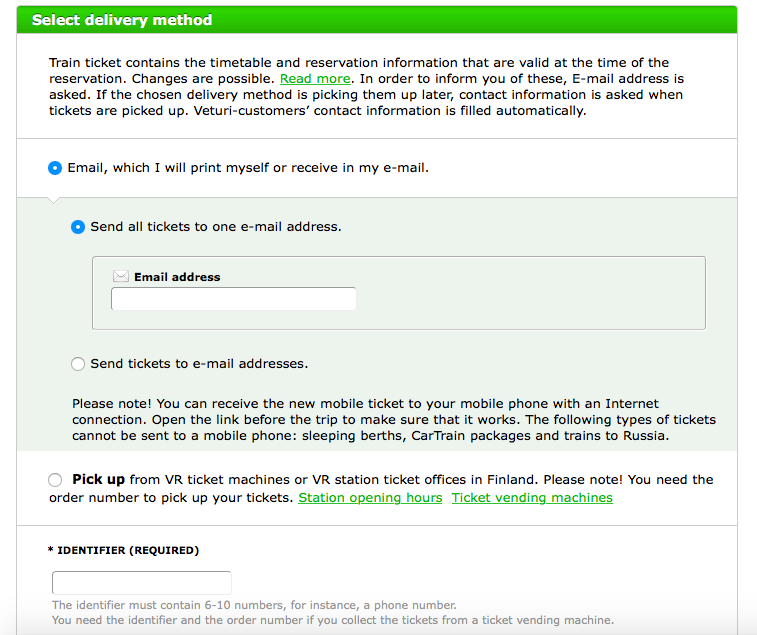Click the "Select delivery method" green header

coord(122,20)
